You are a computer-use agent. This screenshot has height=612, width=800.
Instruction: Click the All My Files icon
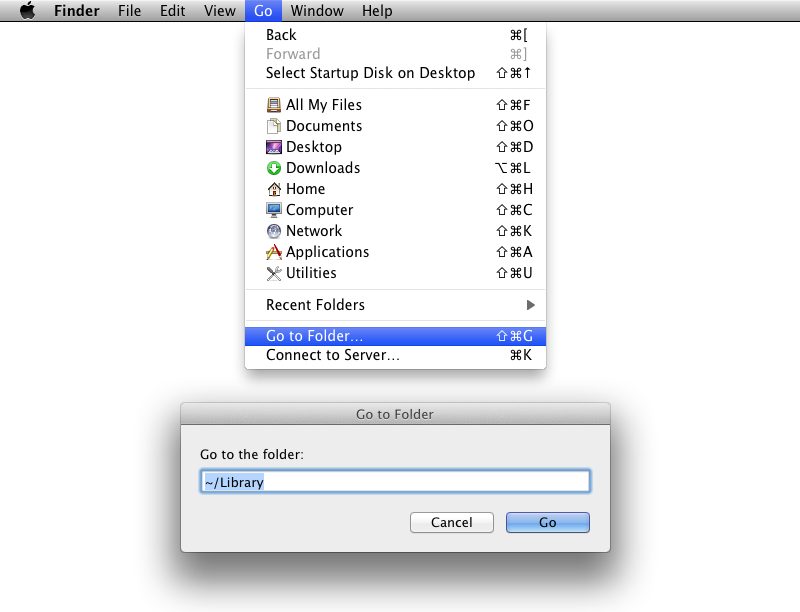[x=274, y=105]
